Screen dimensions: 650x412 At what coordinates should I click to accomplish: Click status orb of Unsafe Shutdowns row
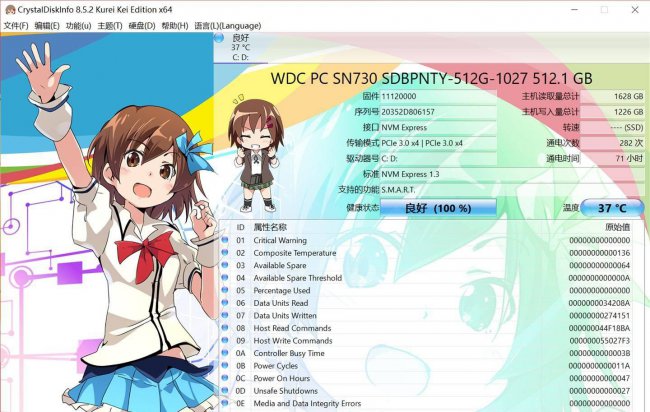(225, 390)
